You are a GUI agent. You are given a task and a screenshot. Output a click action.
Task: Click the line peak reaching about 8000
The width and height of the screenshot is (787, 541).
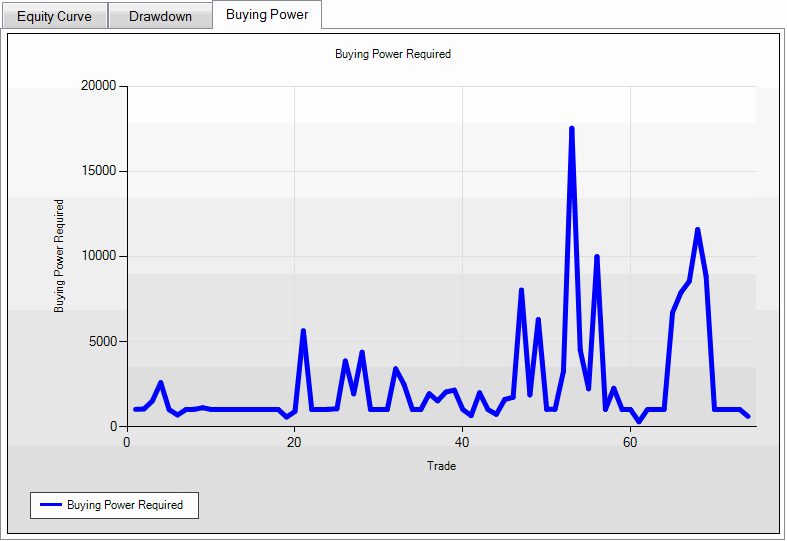pyautogui.click(x=521, y=290)
